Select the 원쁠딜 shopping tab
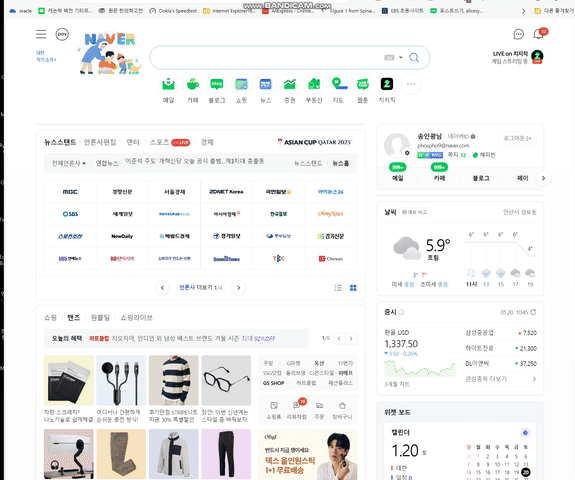This screenshot has width=575, height=480. pyautogui.click(x=100, y=318)
